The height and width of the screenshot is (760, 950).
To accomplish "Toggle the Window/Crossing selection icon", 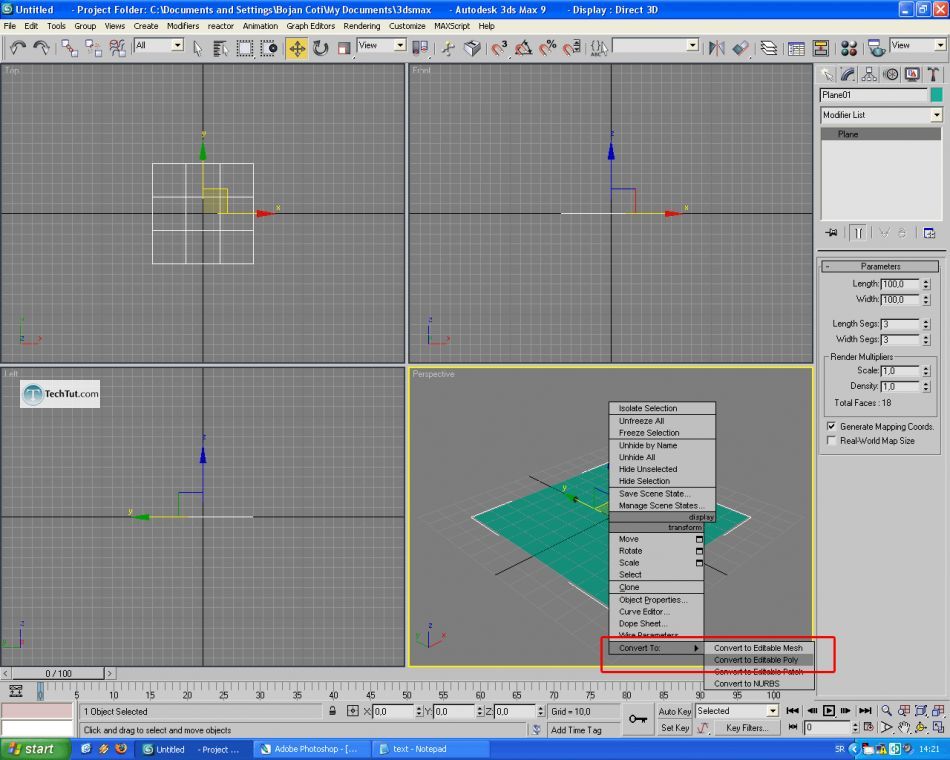I will point(268,48).
